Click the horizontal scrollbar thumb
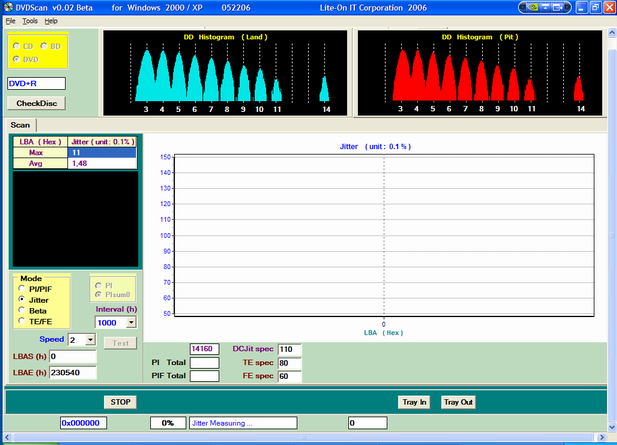The width and height of the screenshot is (617, 445). coord(303,437)
